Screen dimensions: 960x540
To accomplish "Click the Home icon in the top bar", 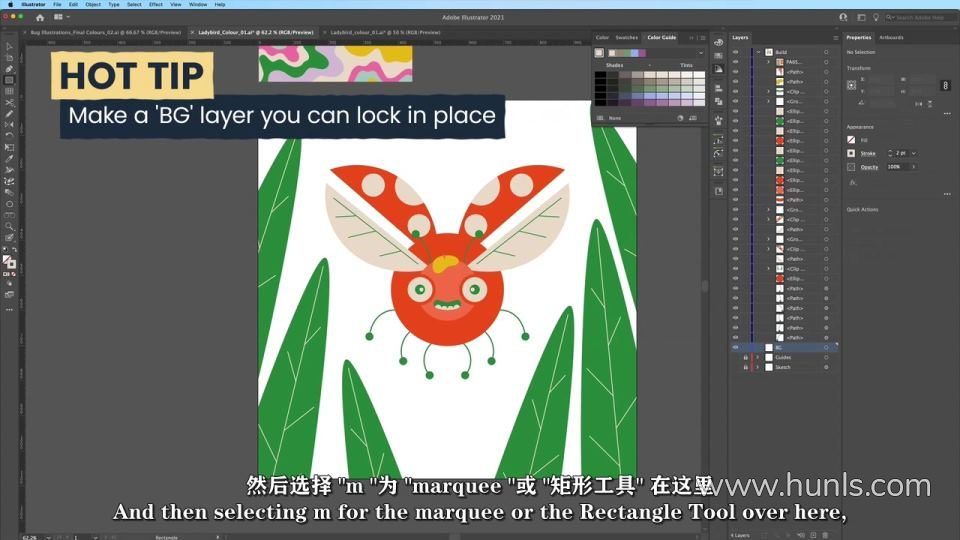I will [40, 17].
